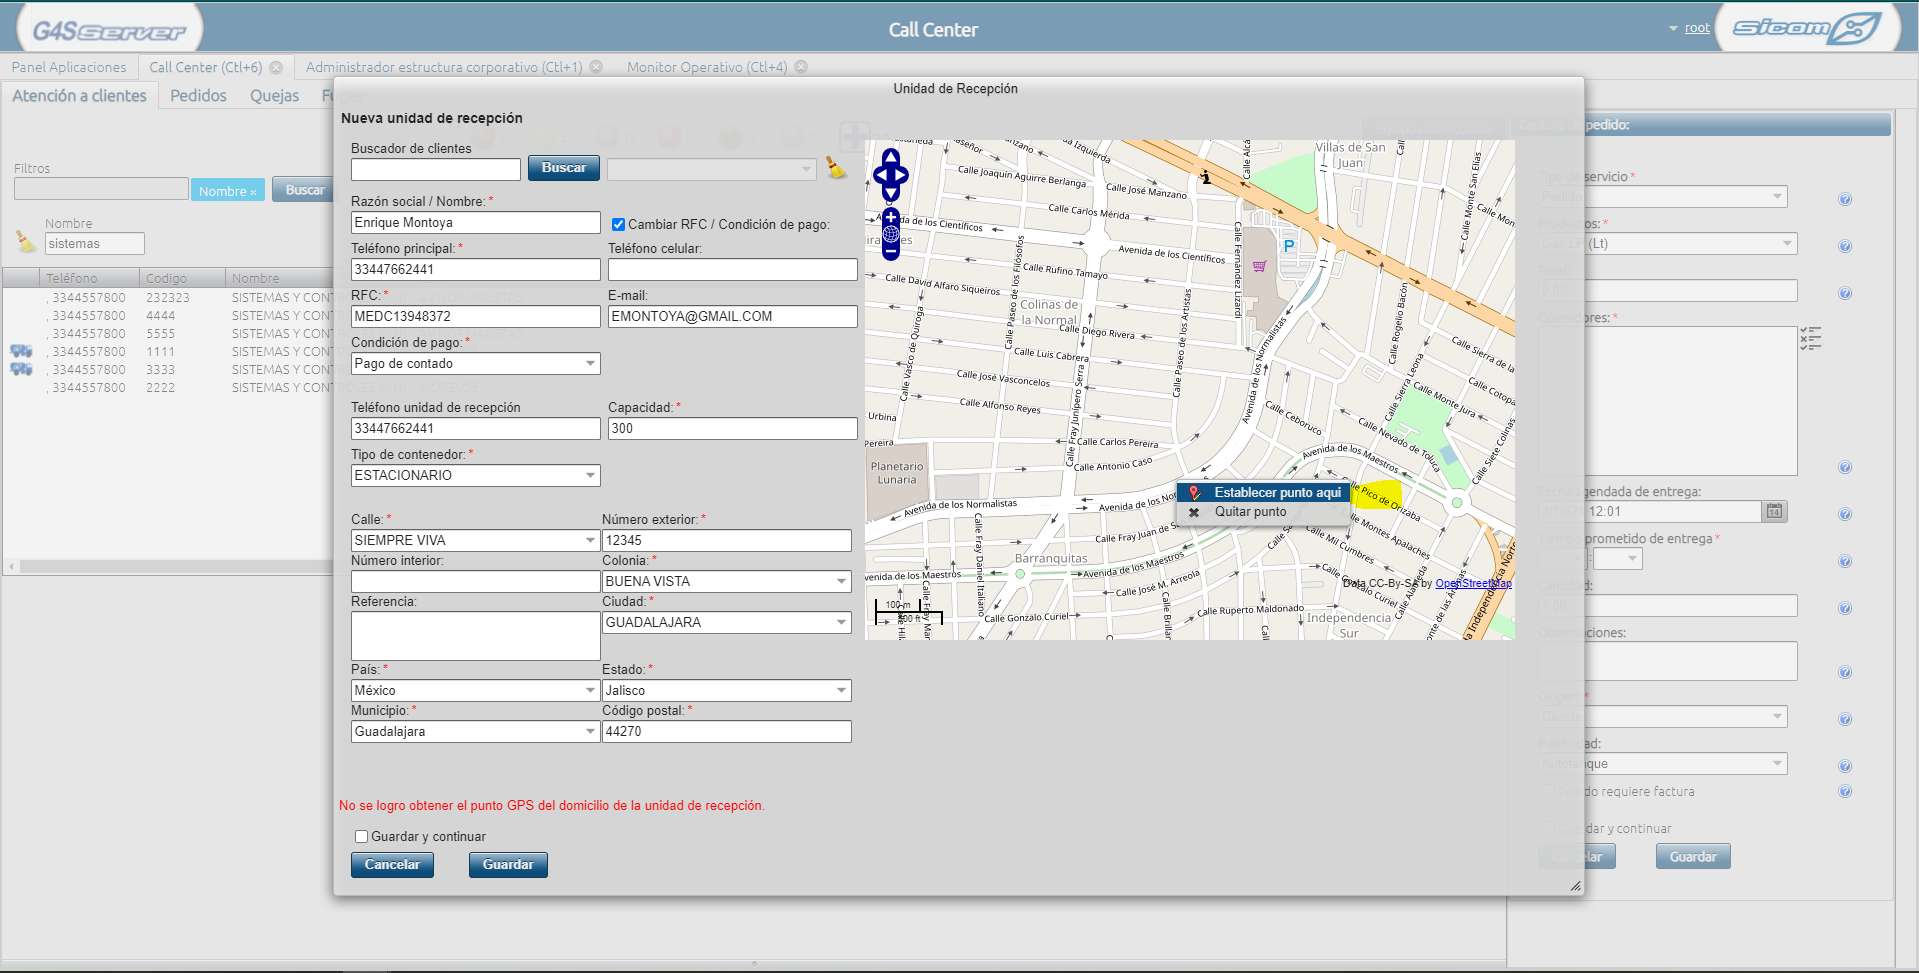Check Guardar y continuar in the dialog

(361, 837)
